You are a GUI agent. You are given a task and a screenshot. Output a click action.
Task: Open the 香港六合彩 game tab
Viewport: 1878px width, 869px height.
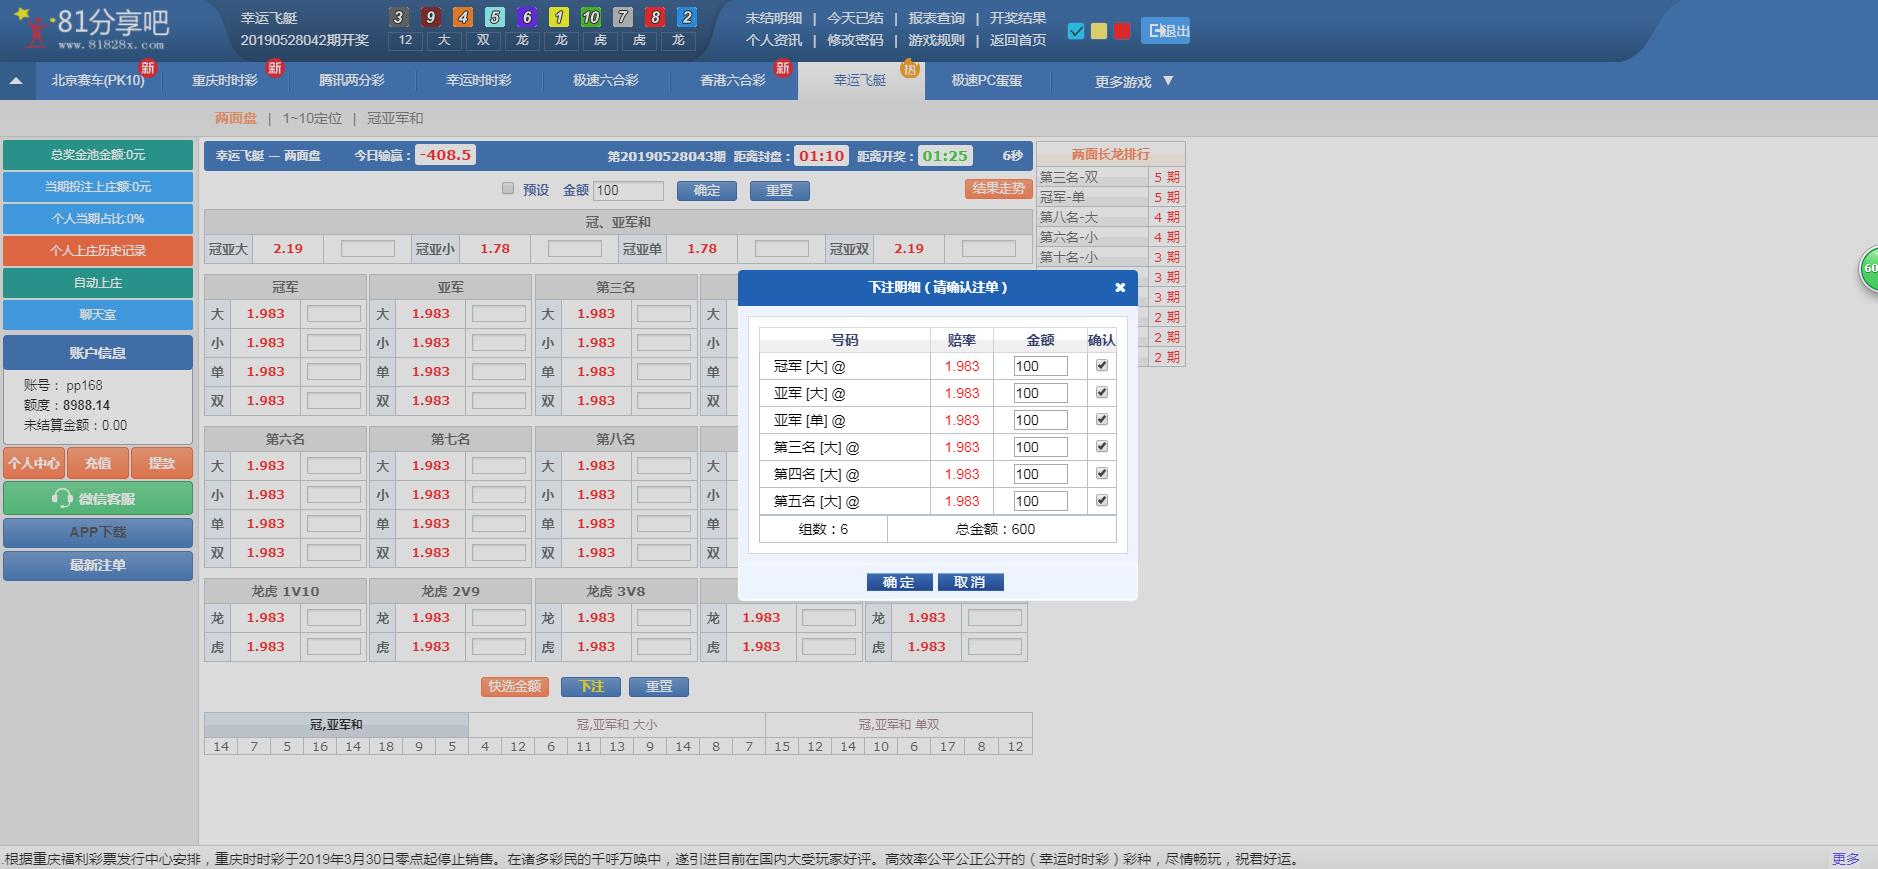(732, 81)
